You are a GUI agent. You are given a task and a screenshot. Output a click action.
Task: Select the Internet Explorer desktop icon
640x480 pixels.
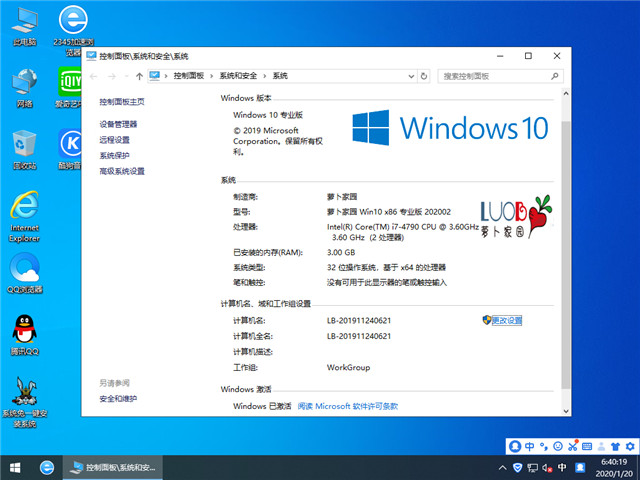tap(24, 216)
